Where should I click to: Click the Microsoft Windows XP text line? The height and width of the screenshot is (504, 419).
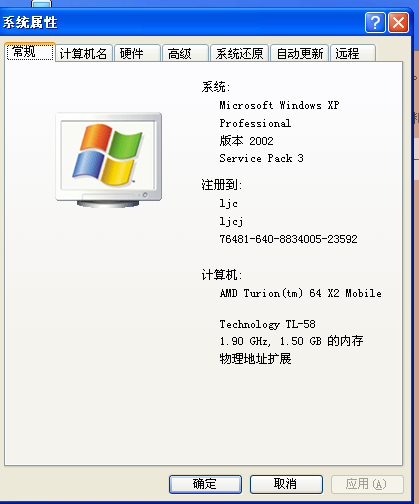pyautogui.click(x=279, y=105)
